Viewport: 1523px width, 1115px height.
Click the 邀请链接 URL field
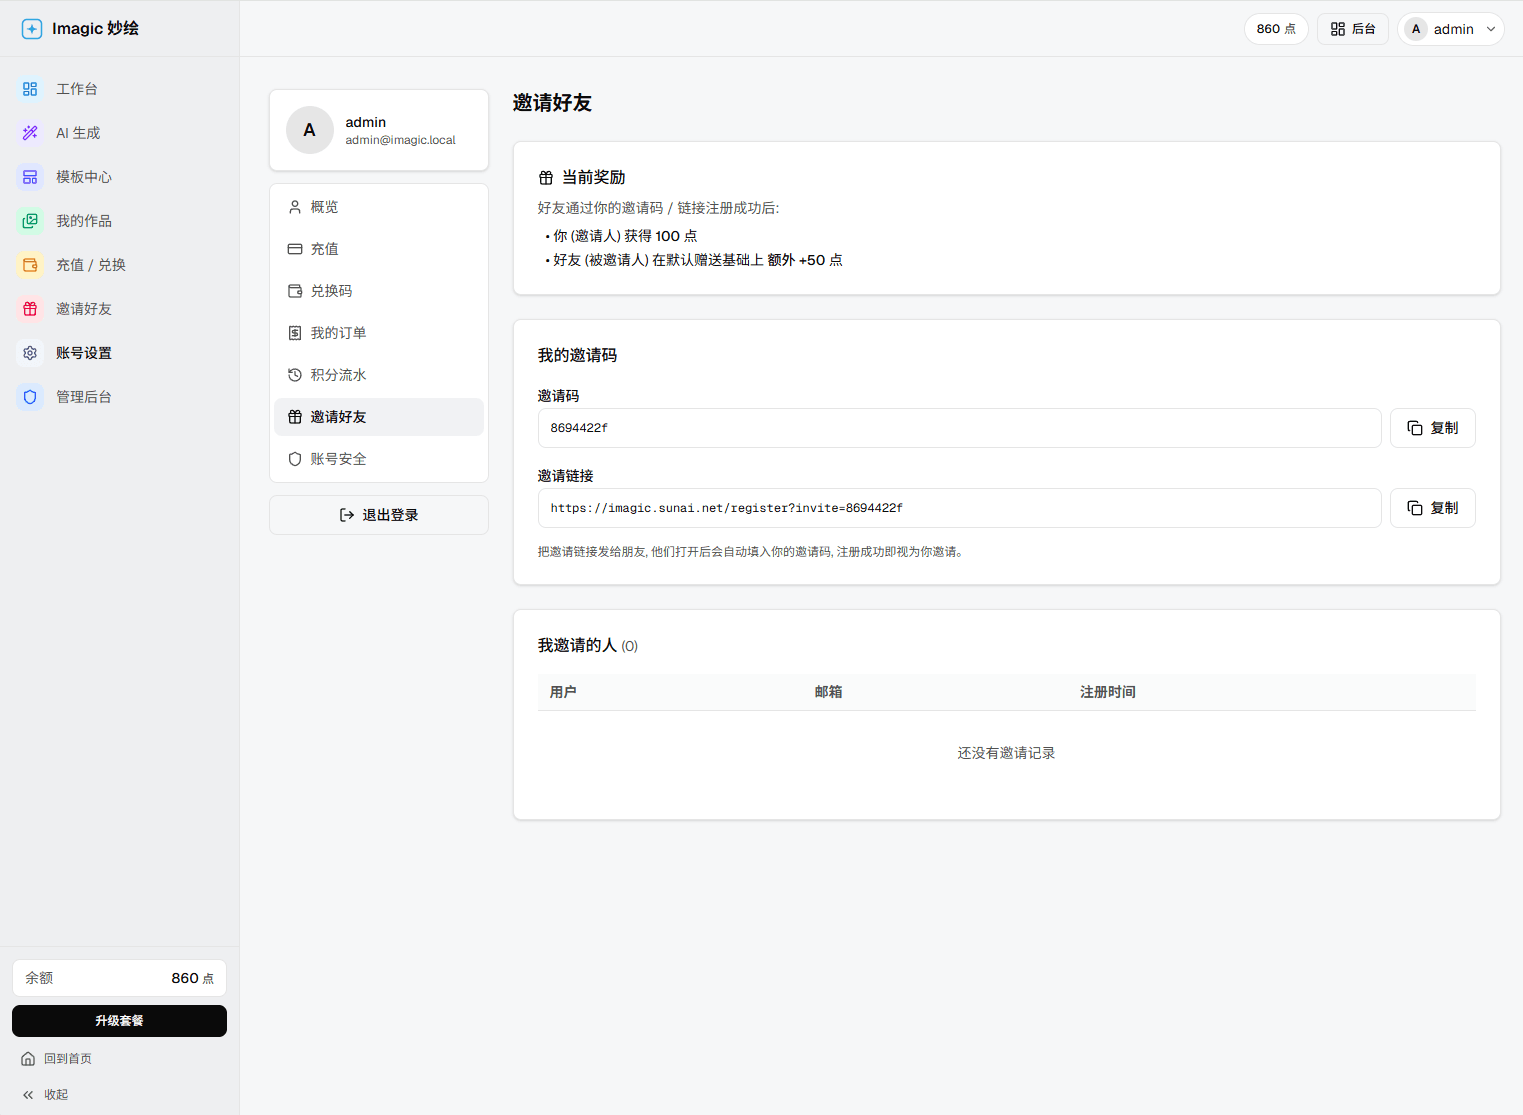click(x=959, y=508)
